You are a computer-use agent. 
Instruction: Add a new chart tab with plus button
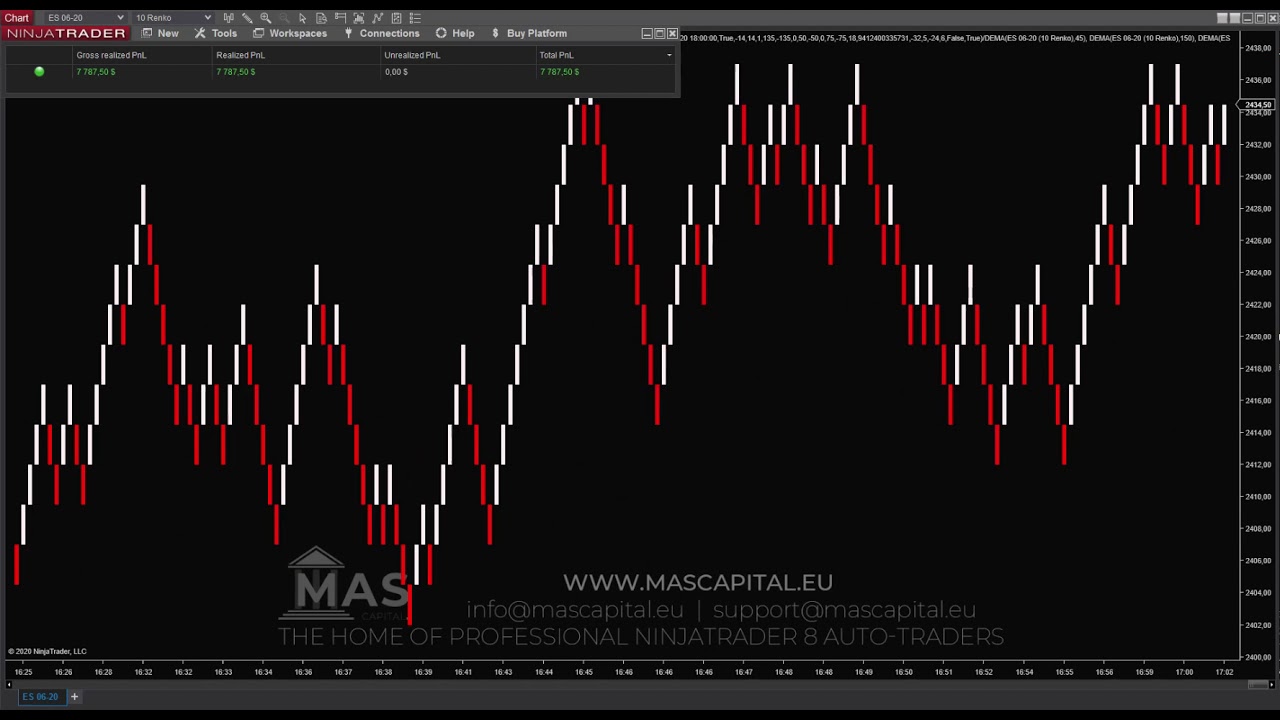(74, 696)
